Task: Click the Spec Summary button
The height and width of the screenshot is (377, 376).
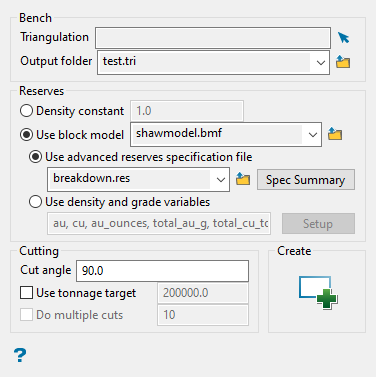Action: pyautogui.click(x=306, y=180)
